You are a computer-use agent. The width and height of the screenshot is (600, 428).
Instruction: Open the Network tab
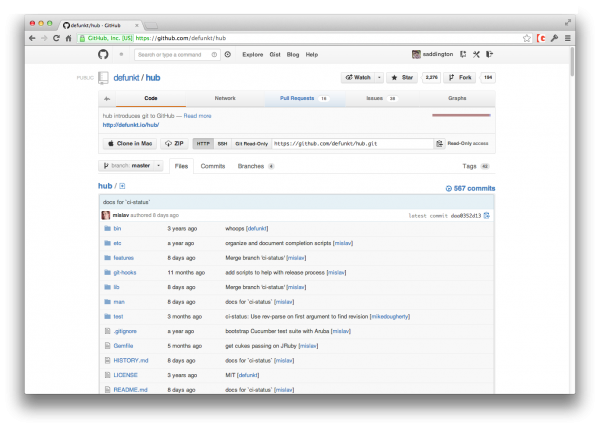pyautogui.click(x=225, y=98)
